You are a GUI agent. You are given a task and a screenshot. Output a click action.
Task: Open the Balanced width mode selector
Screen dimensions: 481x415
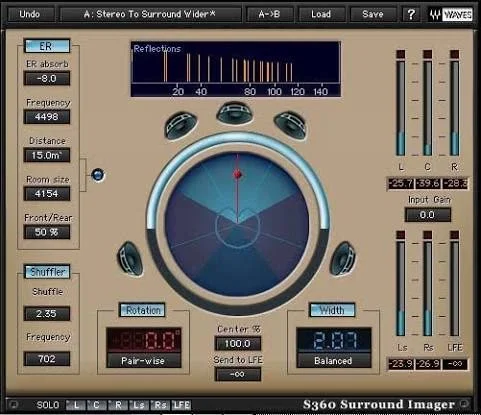pyautogui.click(x=334, y=361)
